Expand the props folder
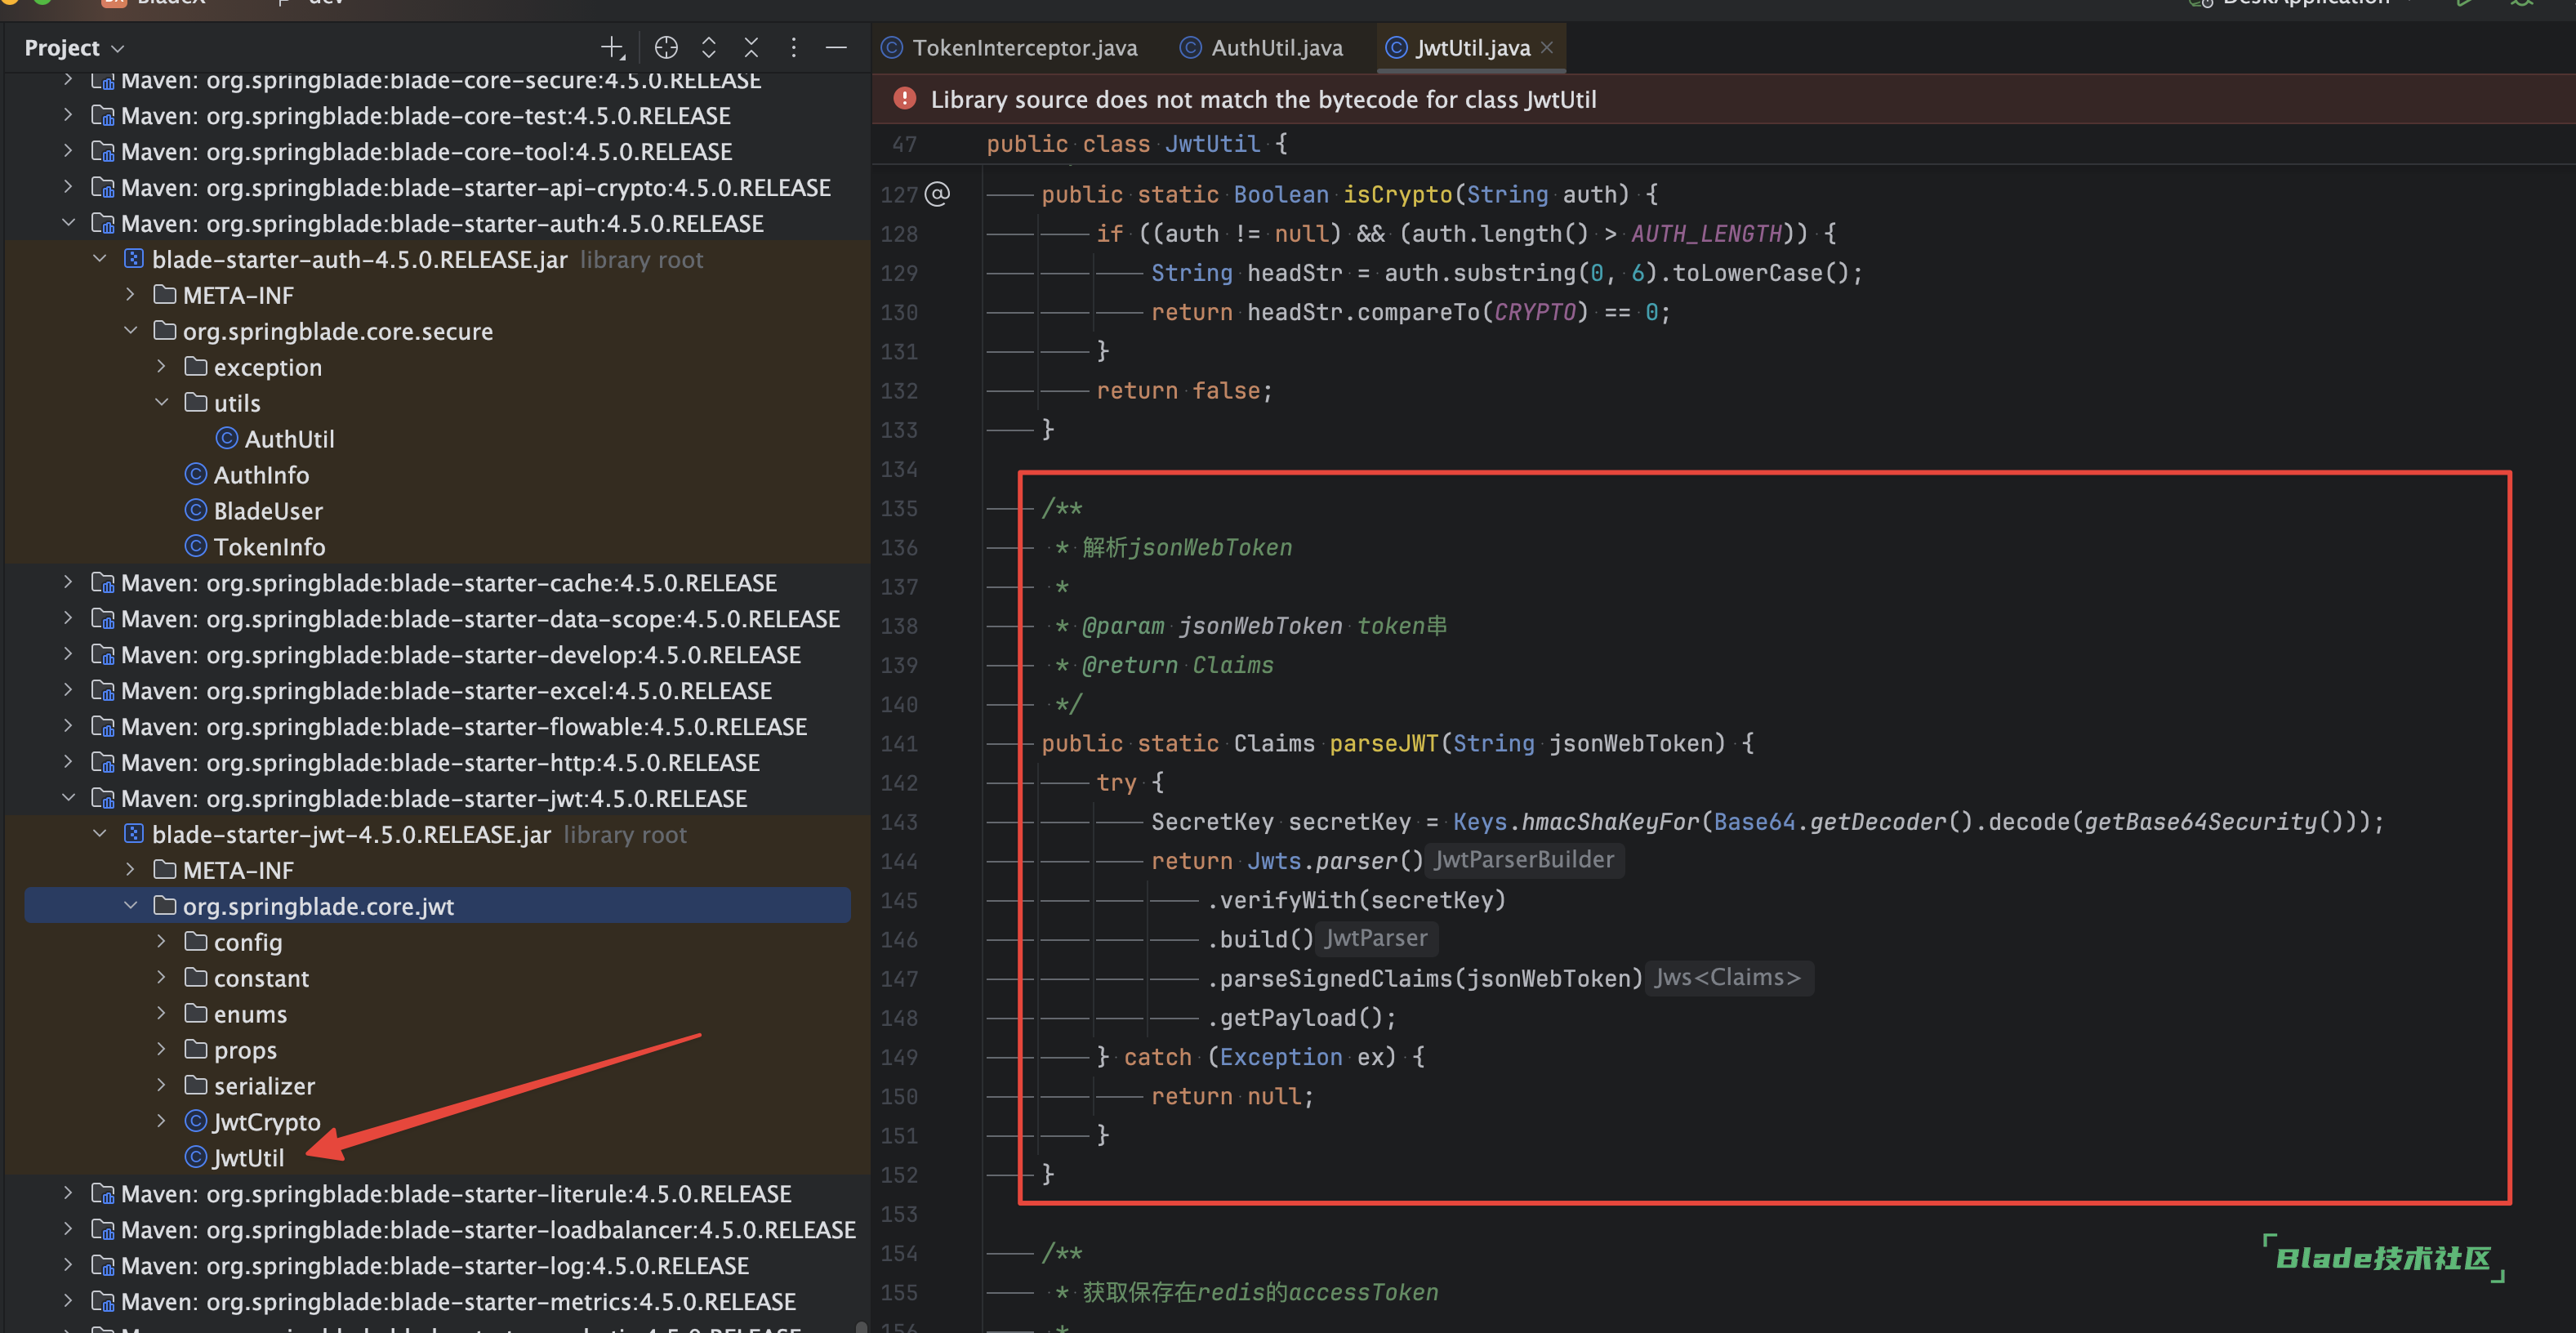The height and width of the screenshot is (1333, 2576). [x=161, y=1050]
